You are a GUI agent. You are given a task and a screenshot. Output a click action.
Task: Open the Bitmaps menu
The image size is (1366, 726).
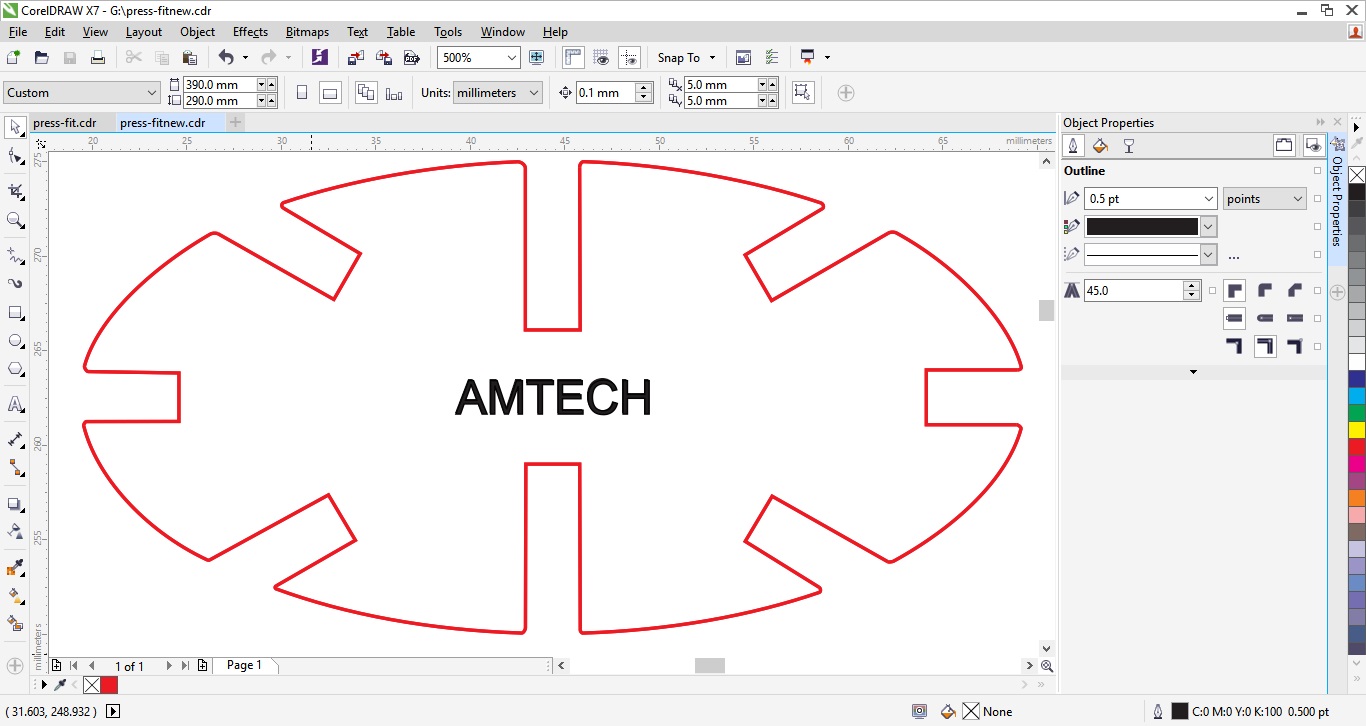pos(307,31)
